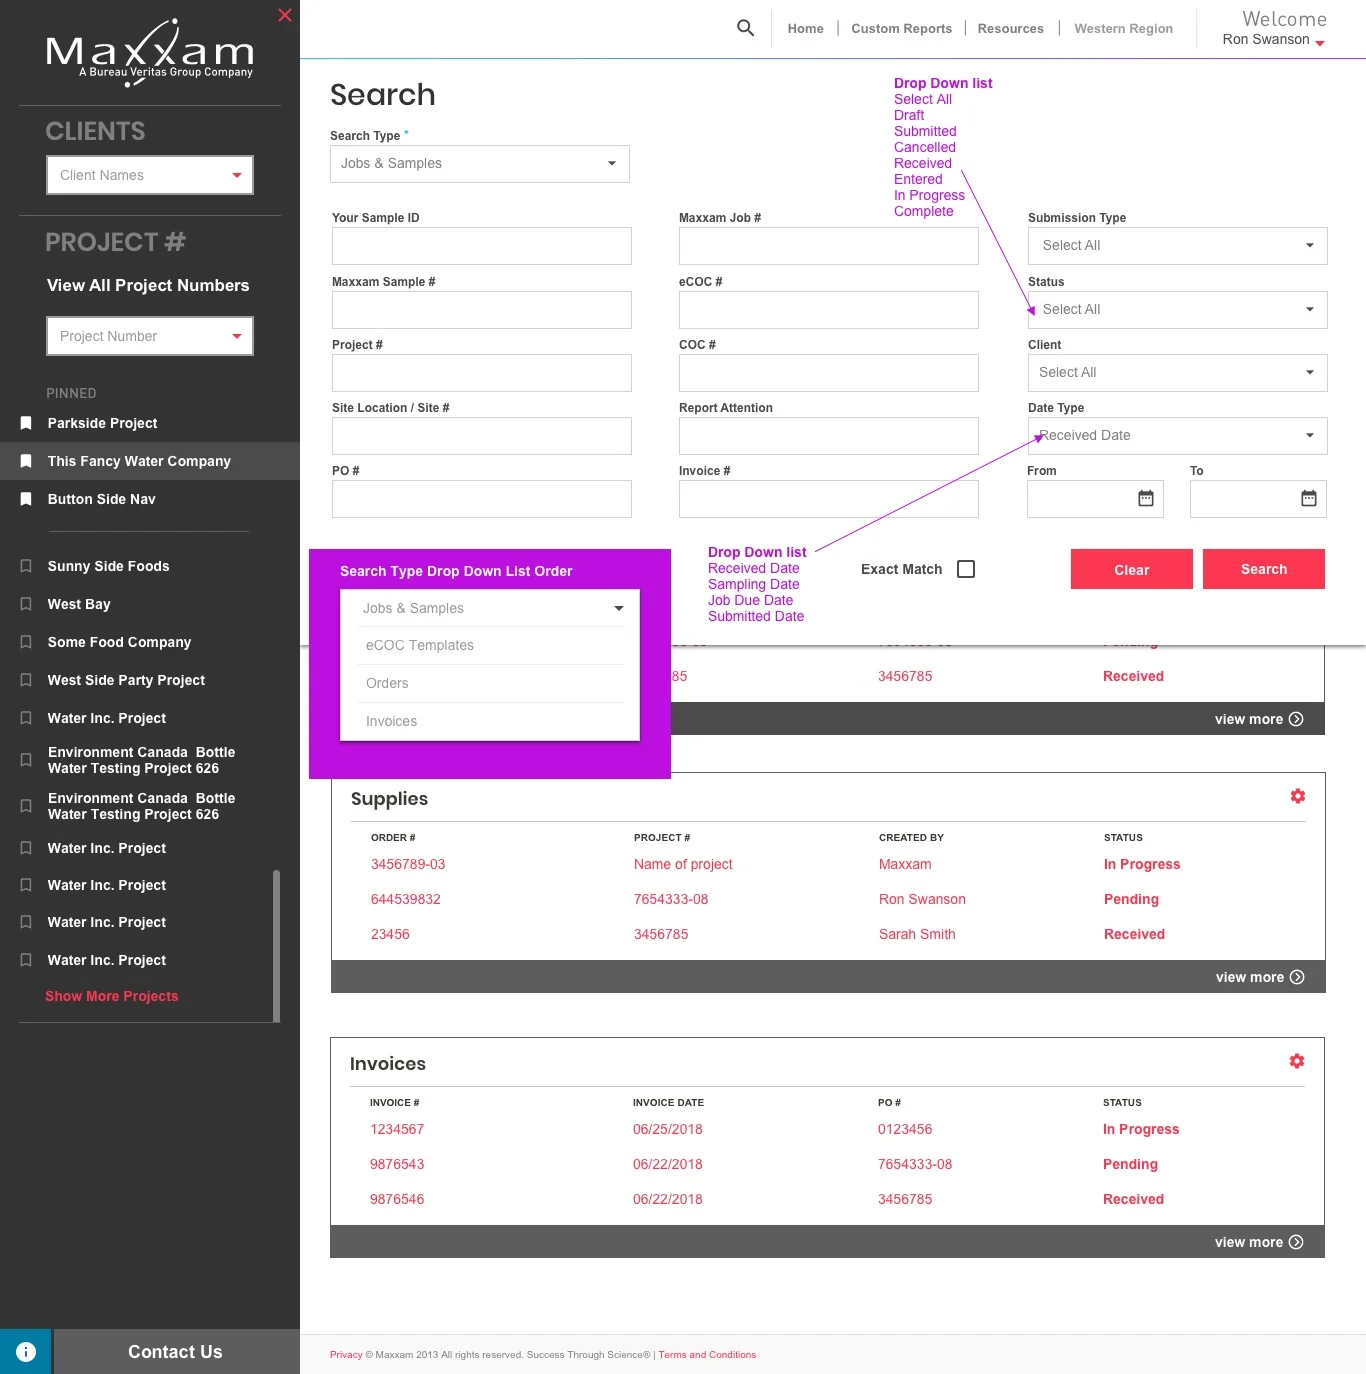
Task: Click the info icon at bottom left
Action: [26, 1352]
